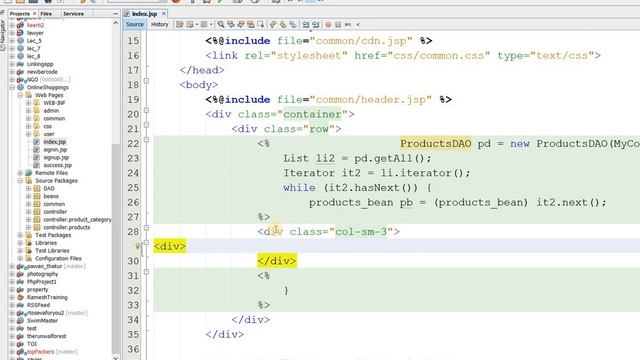Select the beans package
The height and width of the screenshot is (360, 640).
tap(51, 196)
